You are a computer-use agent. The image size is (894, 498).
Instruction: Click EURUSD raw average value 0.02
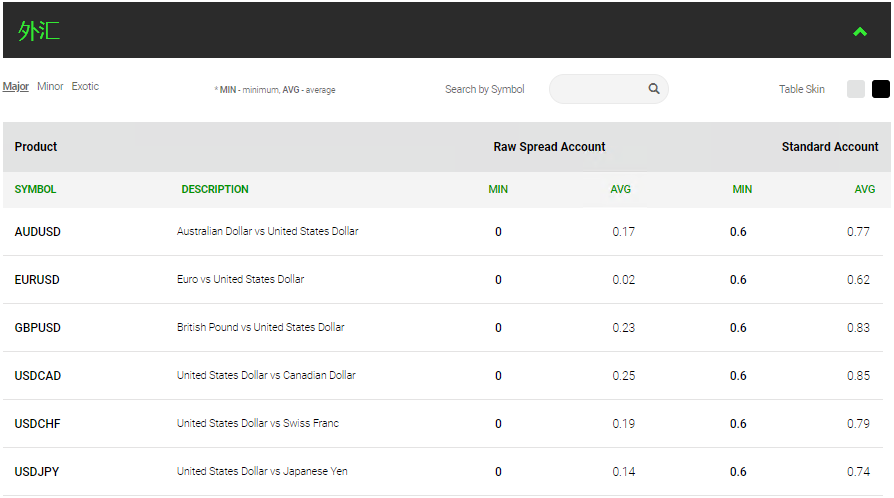point(623,280)
